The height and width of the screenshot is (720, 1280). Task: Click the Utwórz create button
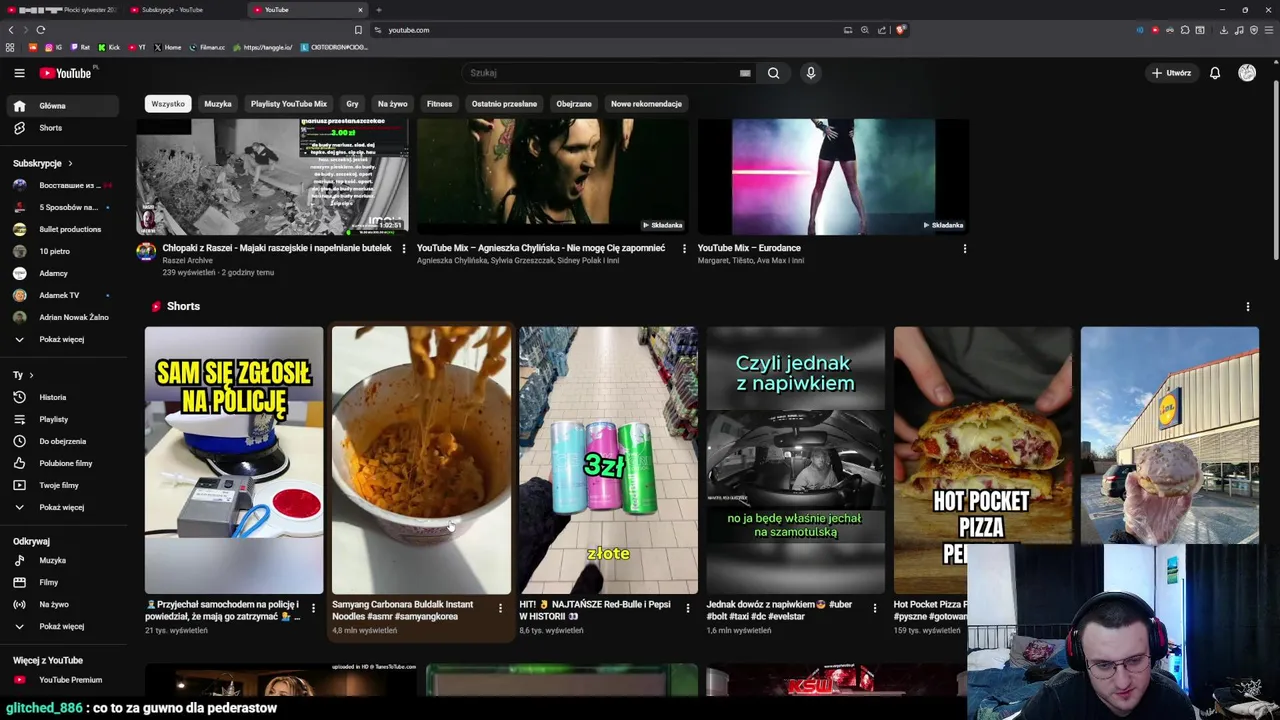point(1171,73)
